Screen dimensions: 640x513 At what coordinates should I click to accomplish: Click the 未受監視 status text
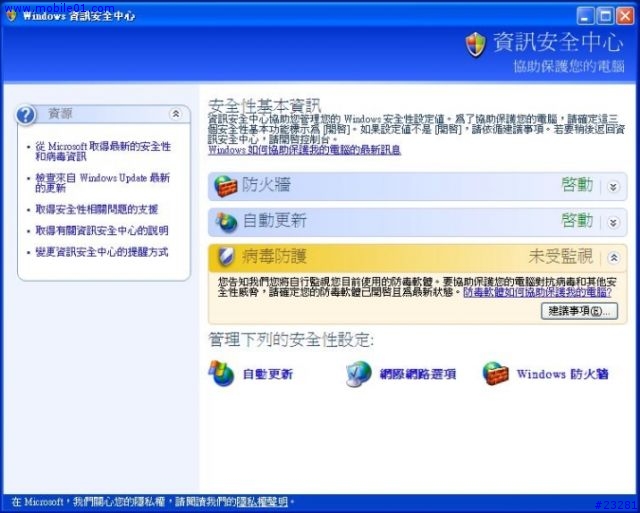click(x=561, y=257)
